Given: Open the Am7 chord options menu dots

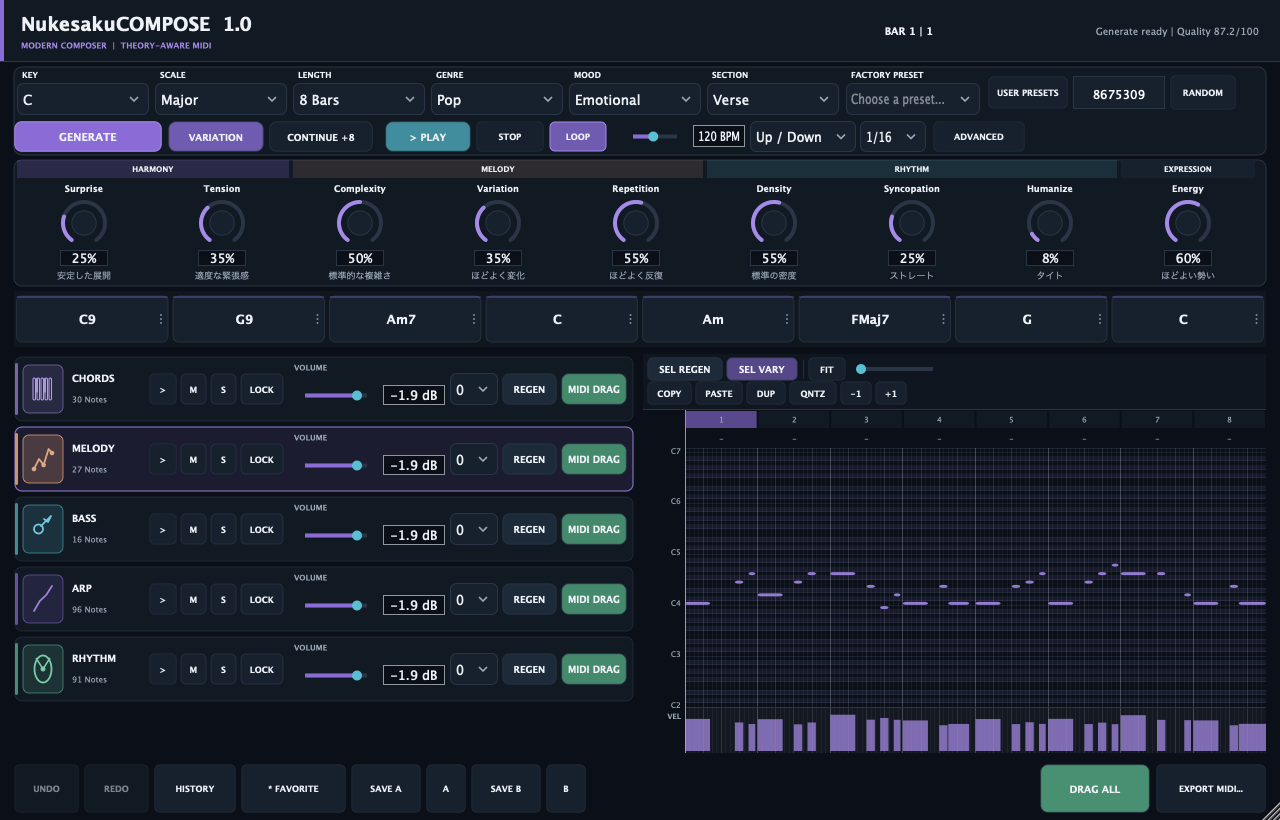Looking at the screenshot, I should tap(474, 319).
